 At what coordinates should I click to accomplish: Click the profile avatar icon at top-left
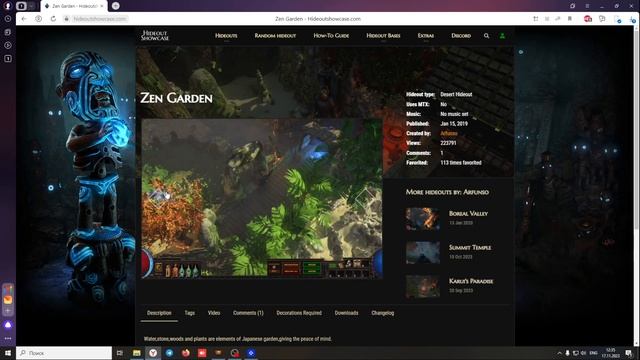7,6
